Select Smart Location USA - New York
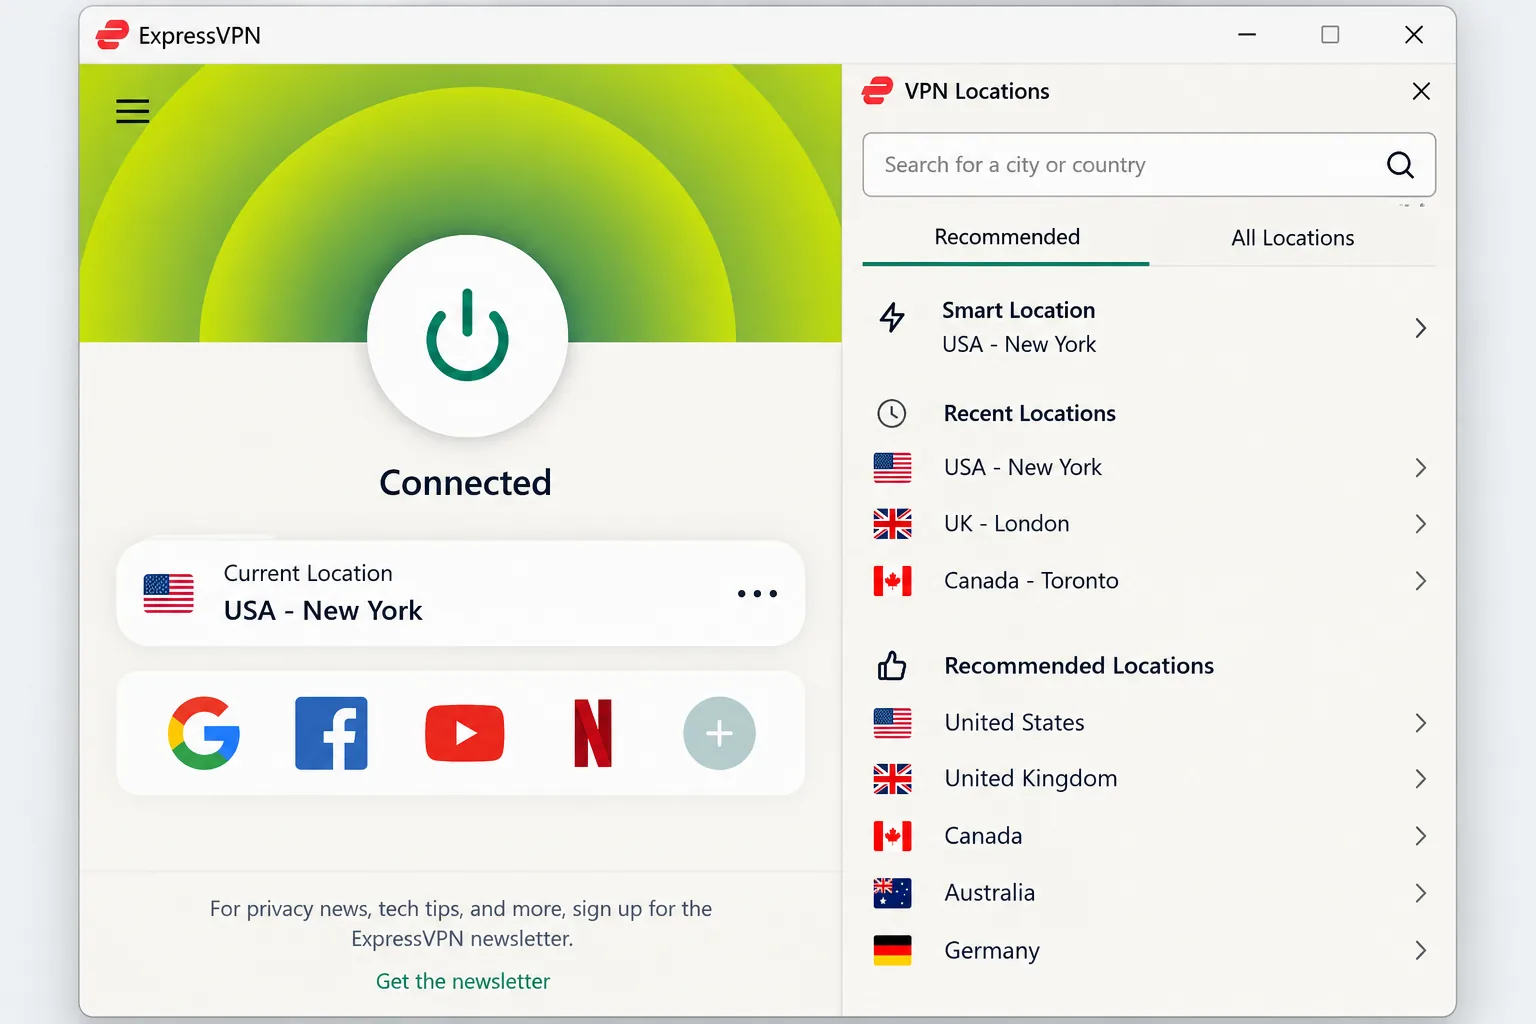This screenshot has width=1536, height=1024. pyautogui.click(x=1149, y=327)
